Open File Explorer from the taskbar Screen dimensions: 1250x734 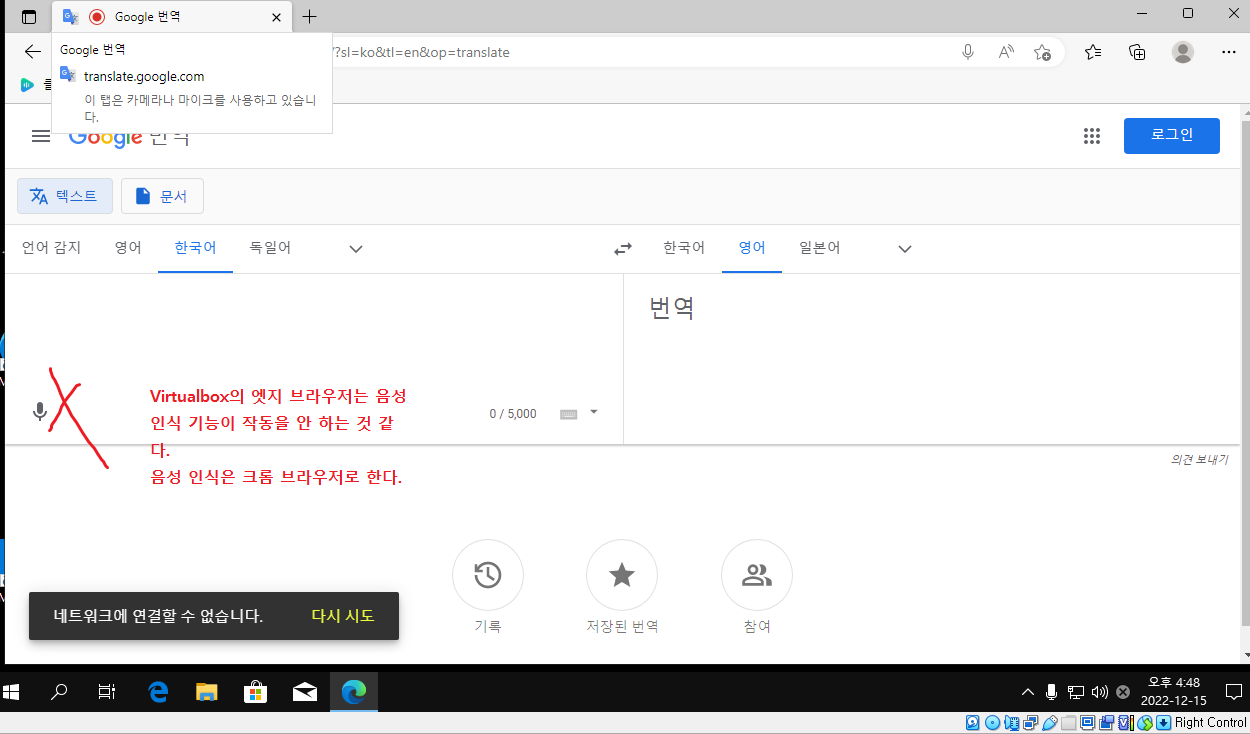point(207,691)
